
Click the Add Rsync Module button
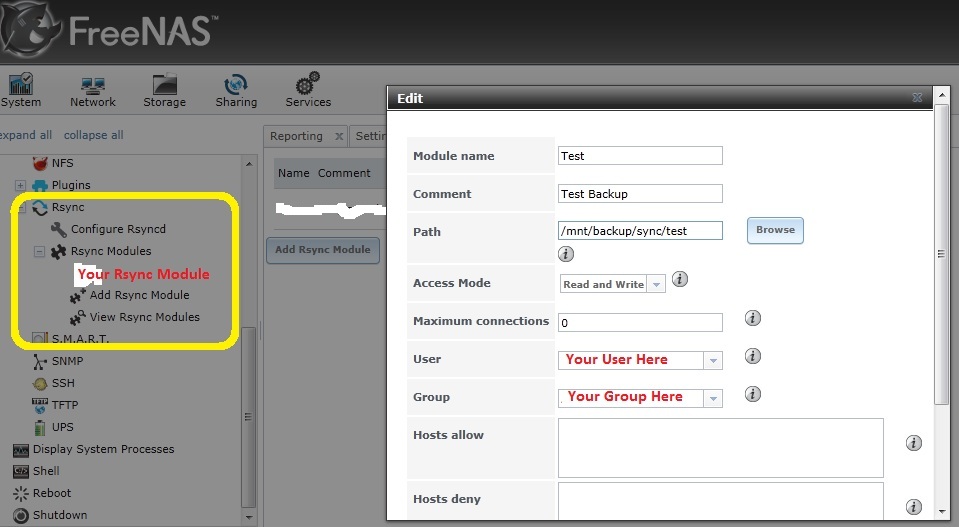click(323, 250)
